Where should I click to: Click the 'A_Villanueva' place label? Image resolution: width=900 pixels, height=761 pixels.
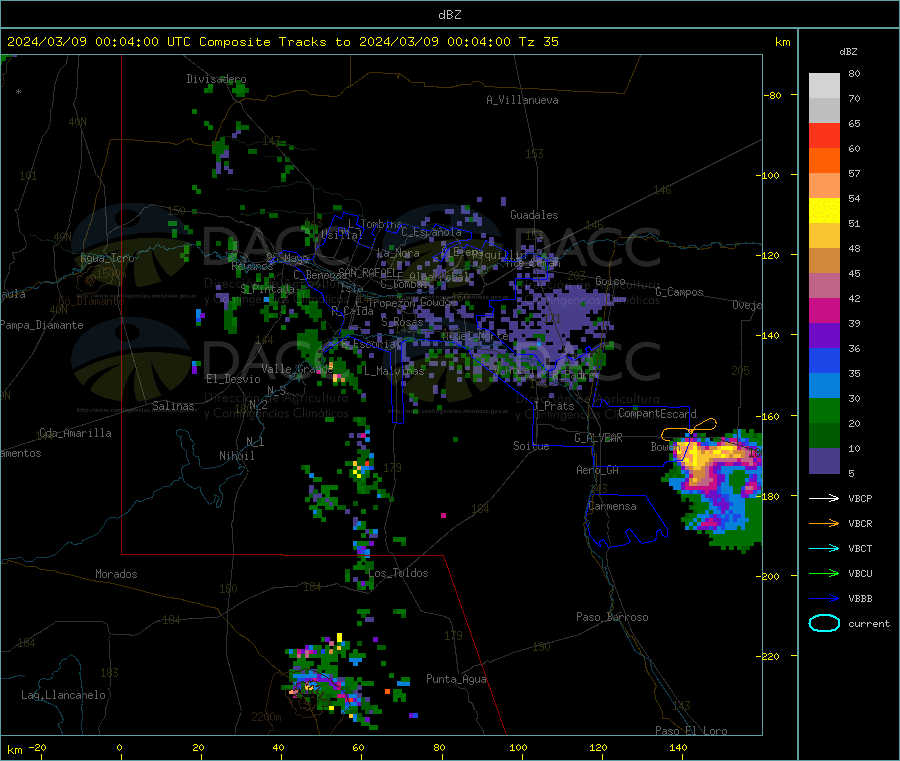click(522, 100)
